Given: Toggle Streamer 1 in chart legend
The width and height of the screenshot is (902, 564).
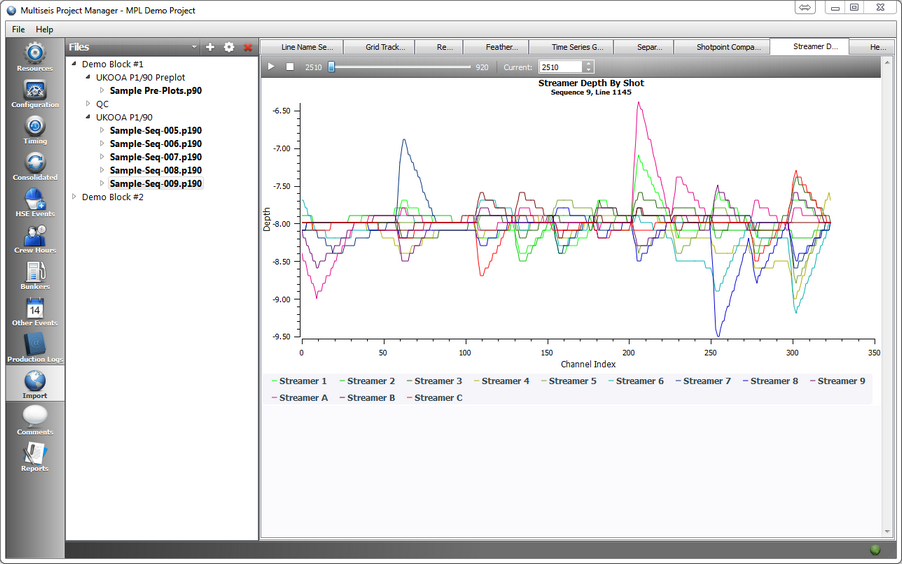Looking at the screenshot, I should 299,381.
